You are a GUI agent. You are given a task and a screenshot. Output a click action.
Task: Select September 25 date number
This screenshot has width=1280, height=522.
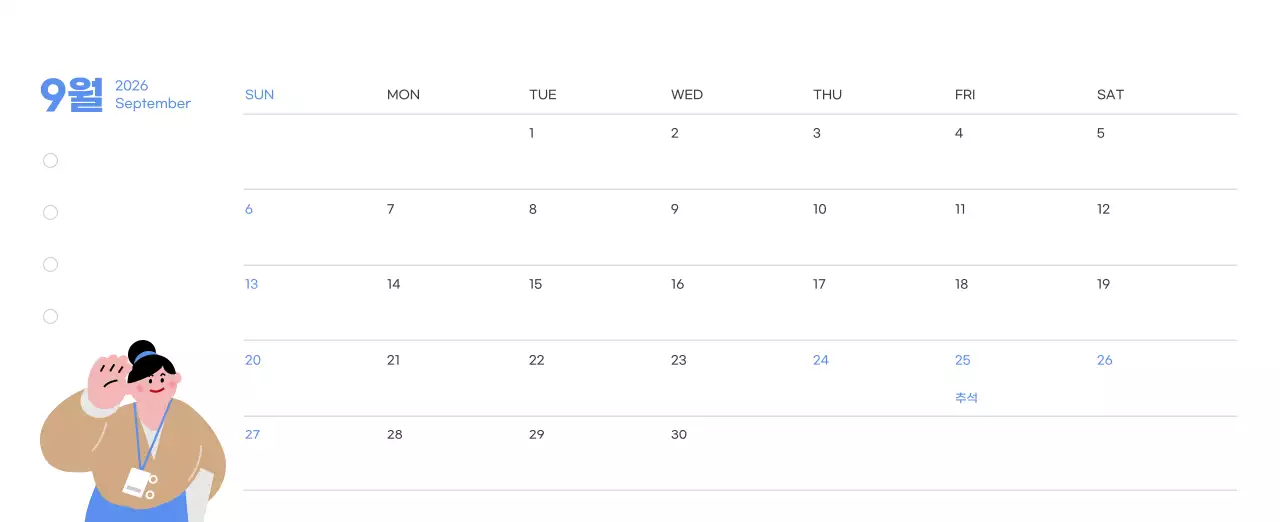tap(963, 361)
